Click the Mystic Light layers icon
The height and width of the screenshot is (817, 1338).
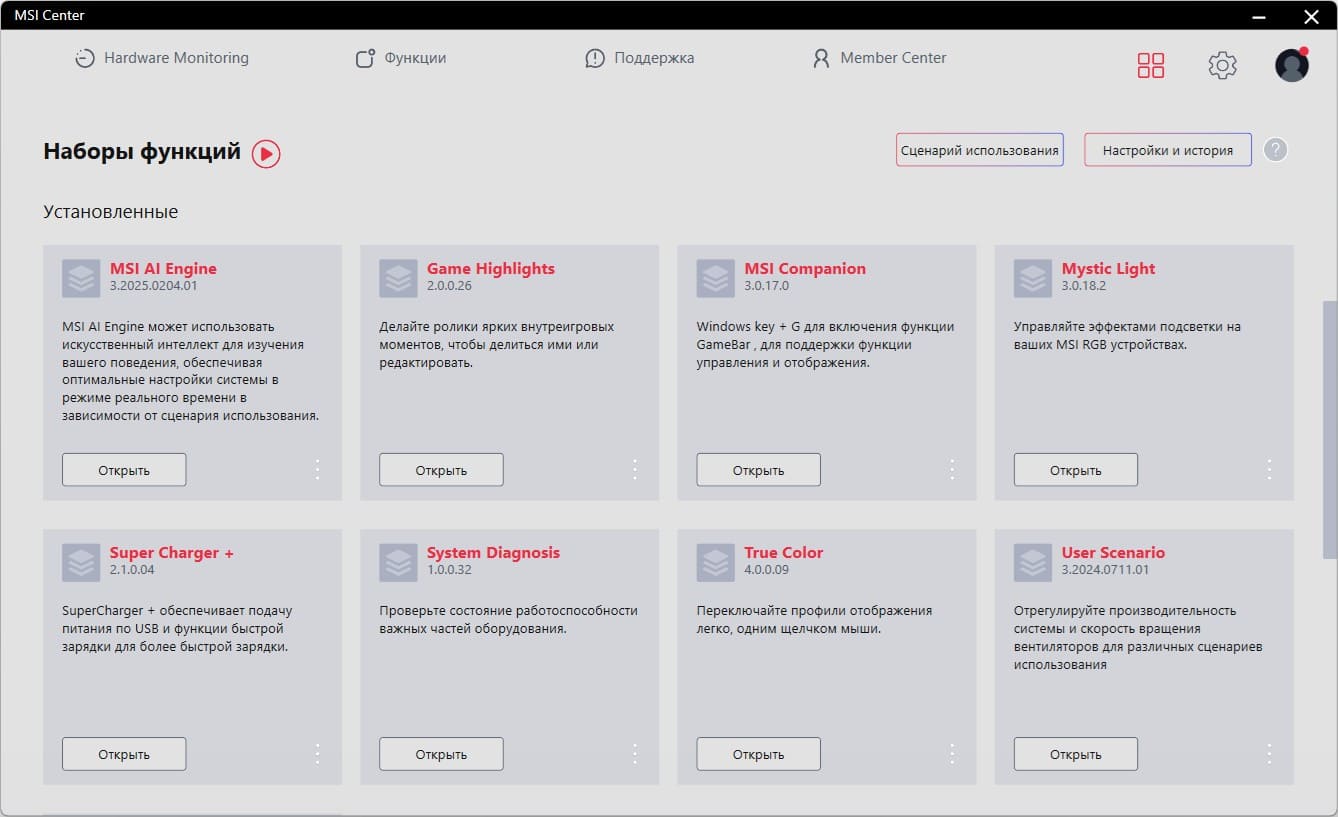click(1033, 278)
